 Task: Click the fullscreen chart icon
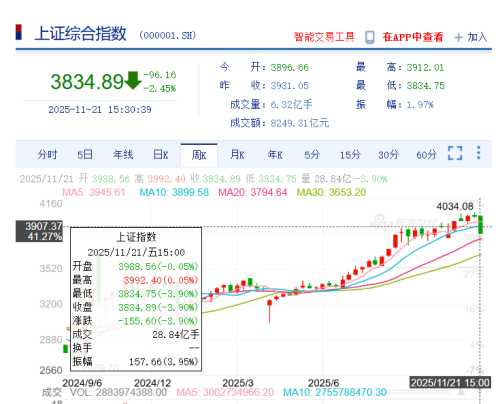(x=455, y=153)
